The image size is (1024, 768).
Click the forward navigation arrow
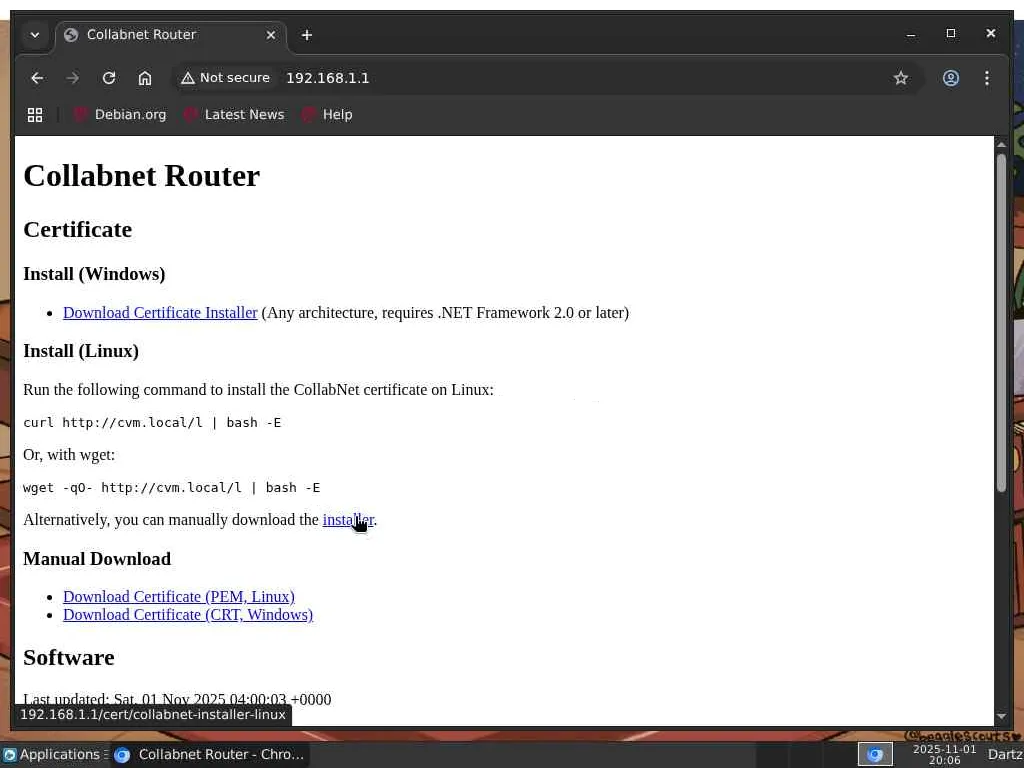(72, 78)
